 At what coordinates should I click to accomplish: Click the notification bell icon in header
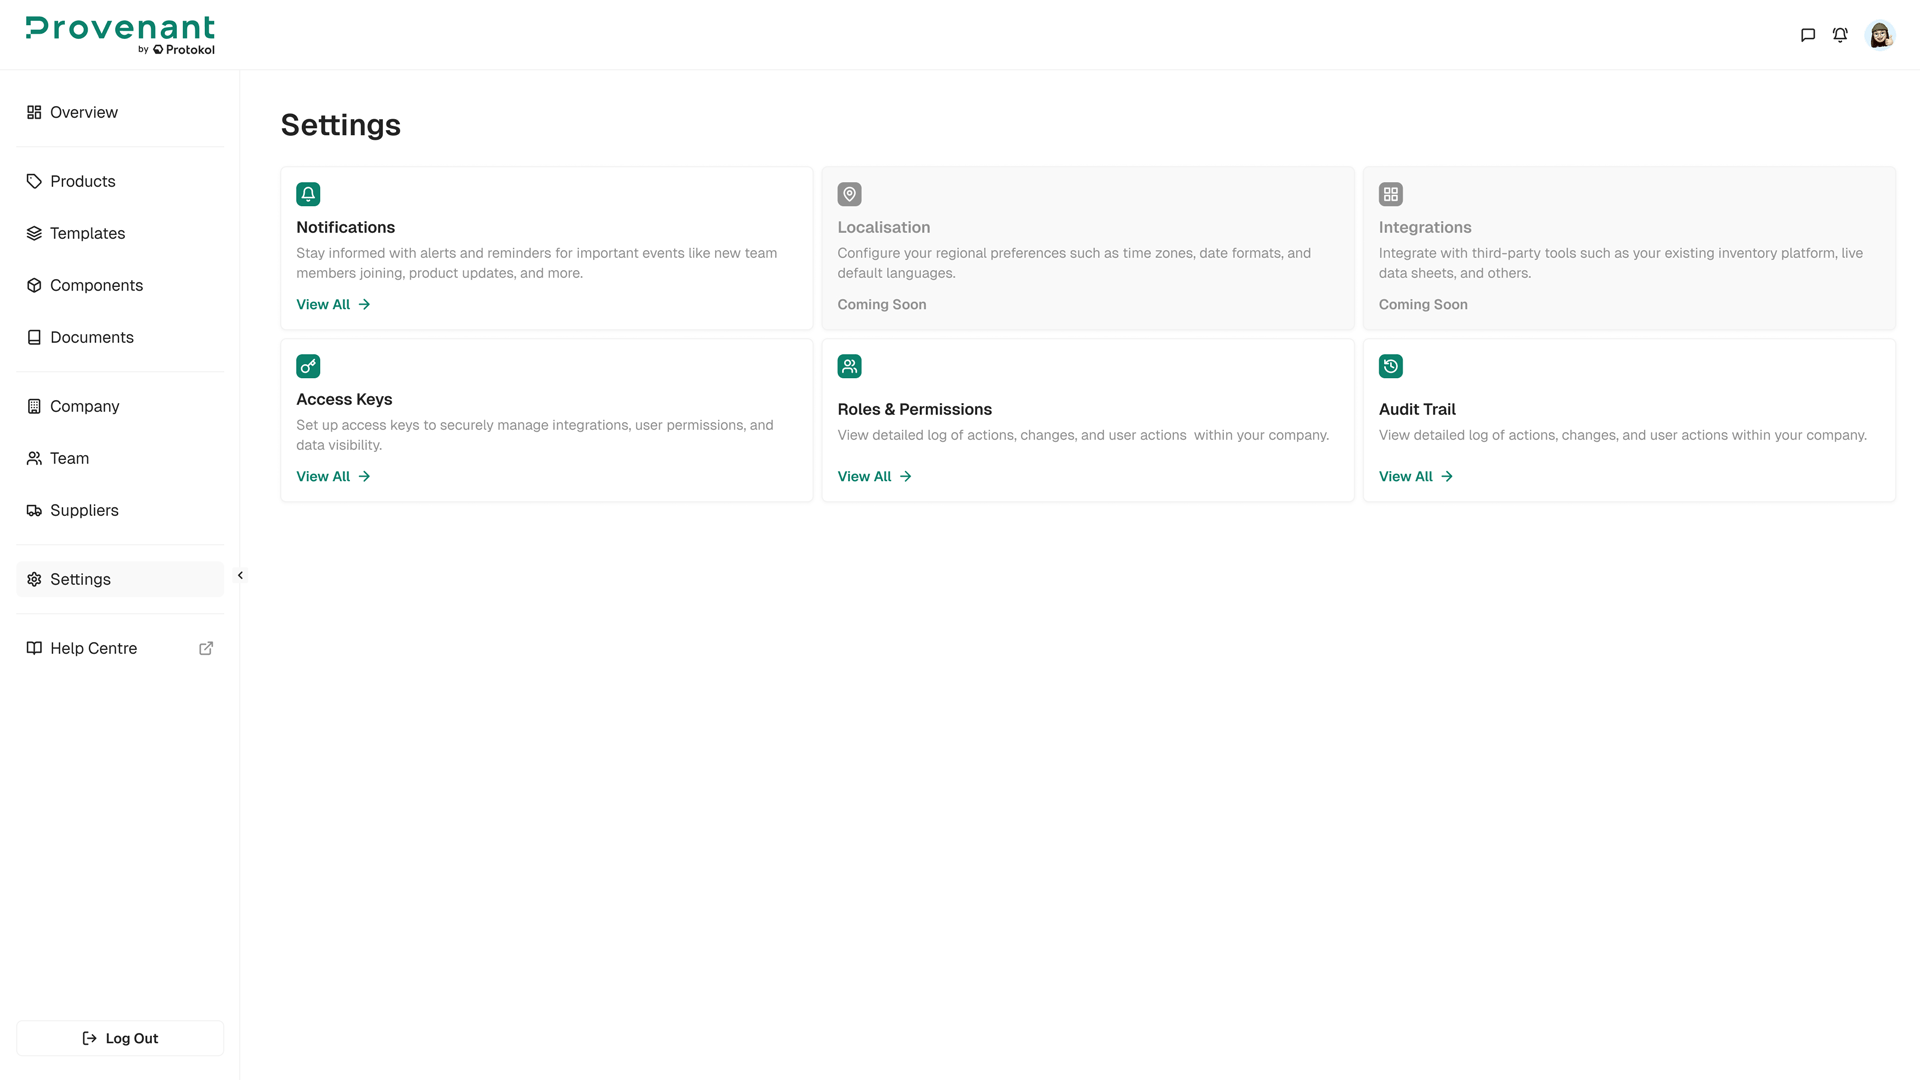point(1840,35)
